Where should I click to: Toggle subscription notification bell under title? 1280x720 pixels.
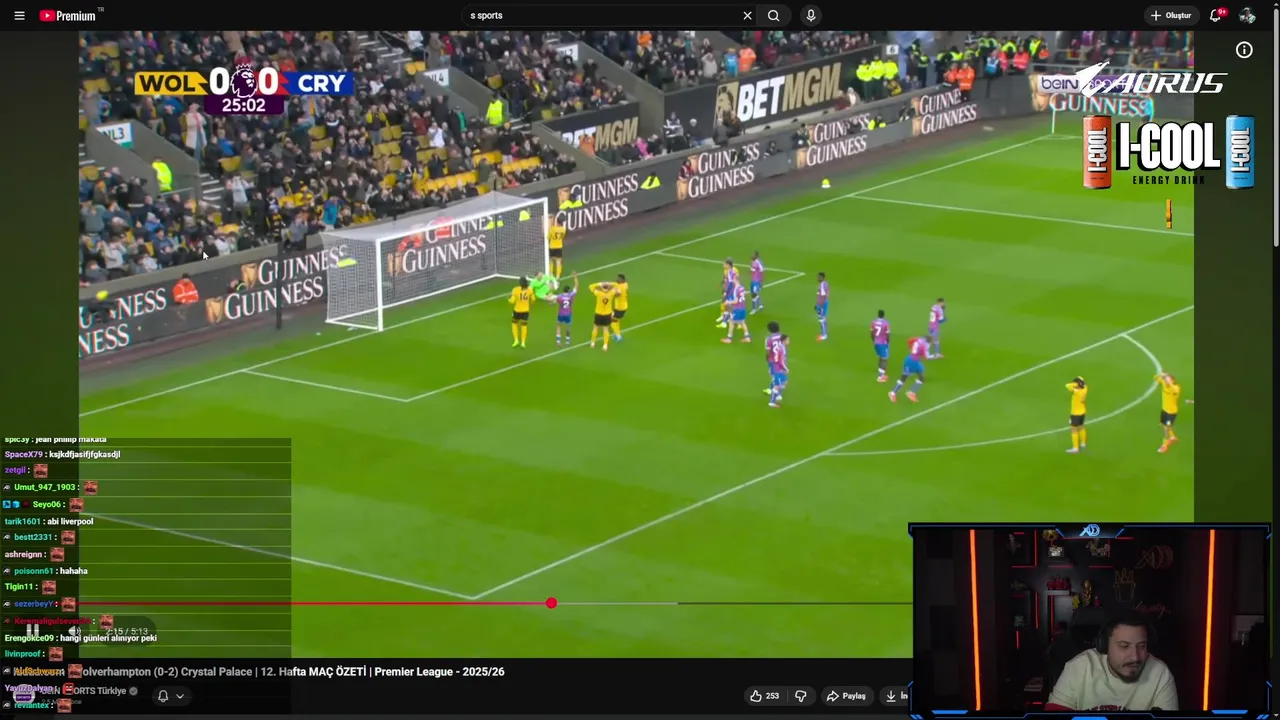(x=162, y=696)
